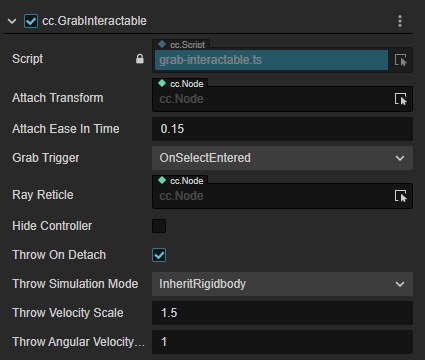Click the lock icon beside Script
The image size is (425, 360).
click(140, 59)
